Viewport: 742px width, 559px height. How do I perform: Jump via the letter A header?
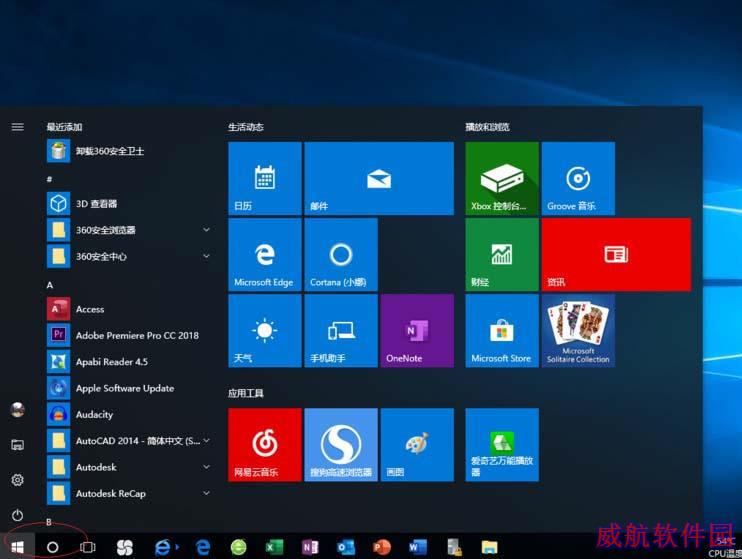(x=50, y=285)
